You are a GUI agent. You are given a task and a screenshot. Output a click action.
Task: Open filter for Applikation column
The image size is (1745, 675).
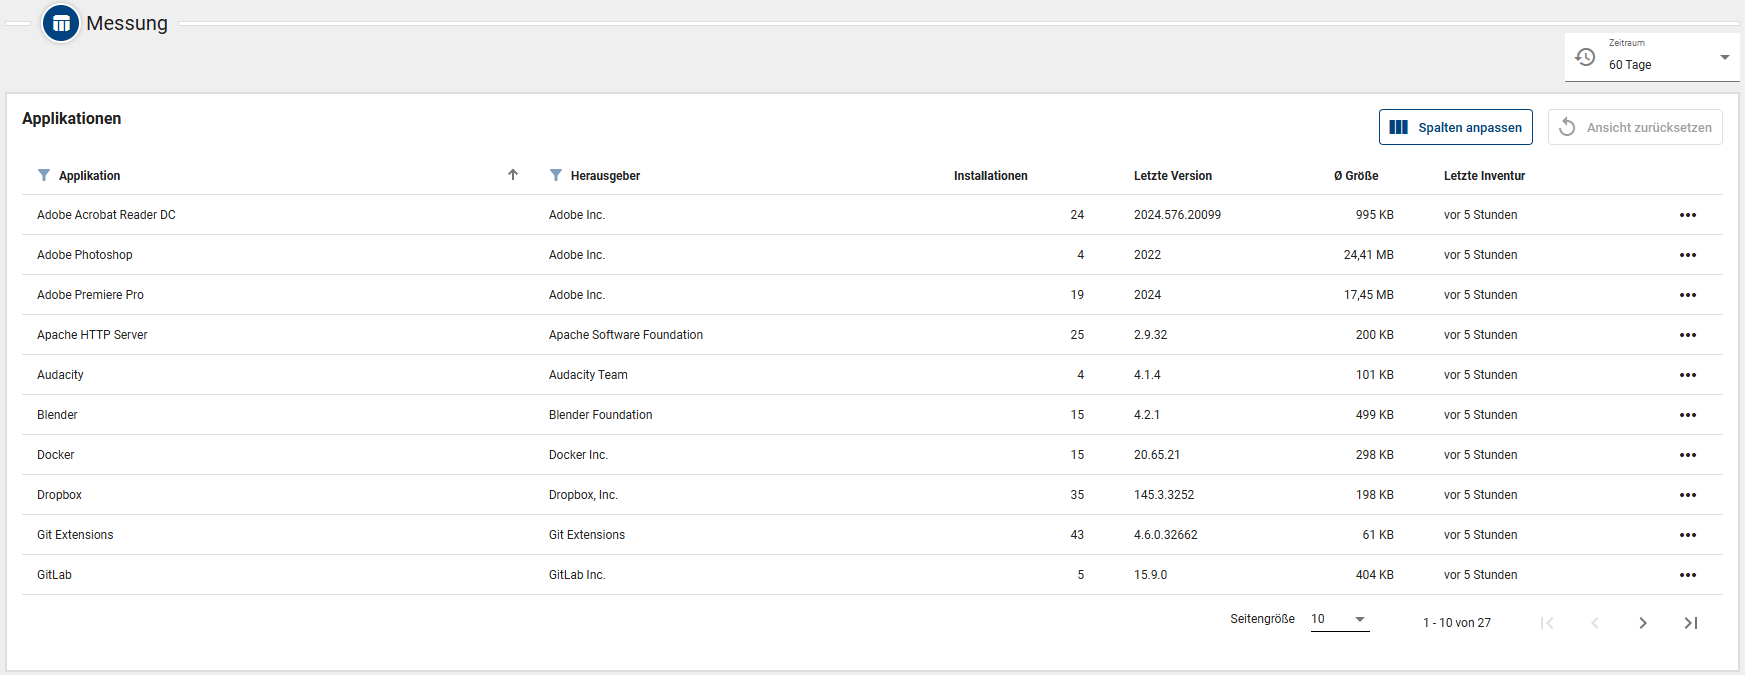point(44,175)
